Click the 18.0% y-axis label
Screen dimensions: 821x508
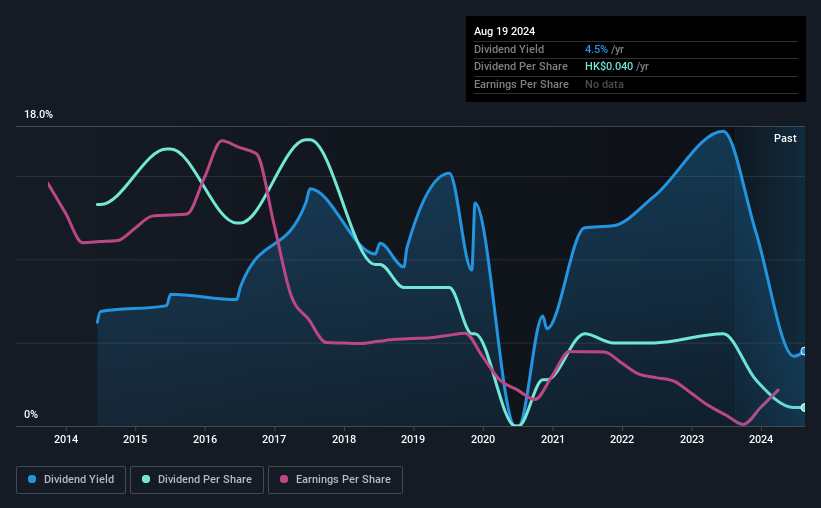click(x=38, y=115)
